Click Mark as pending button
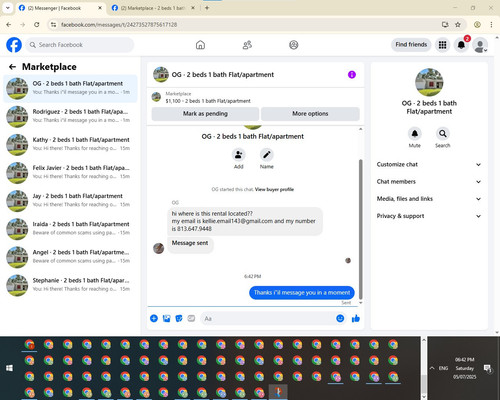 pyautogui.click(x=205, y=114)
